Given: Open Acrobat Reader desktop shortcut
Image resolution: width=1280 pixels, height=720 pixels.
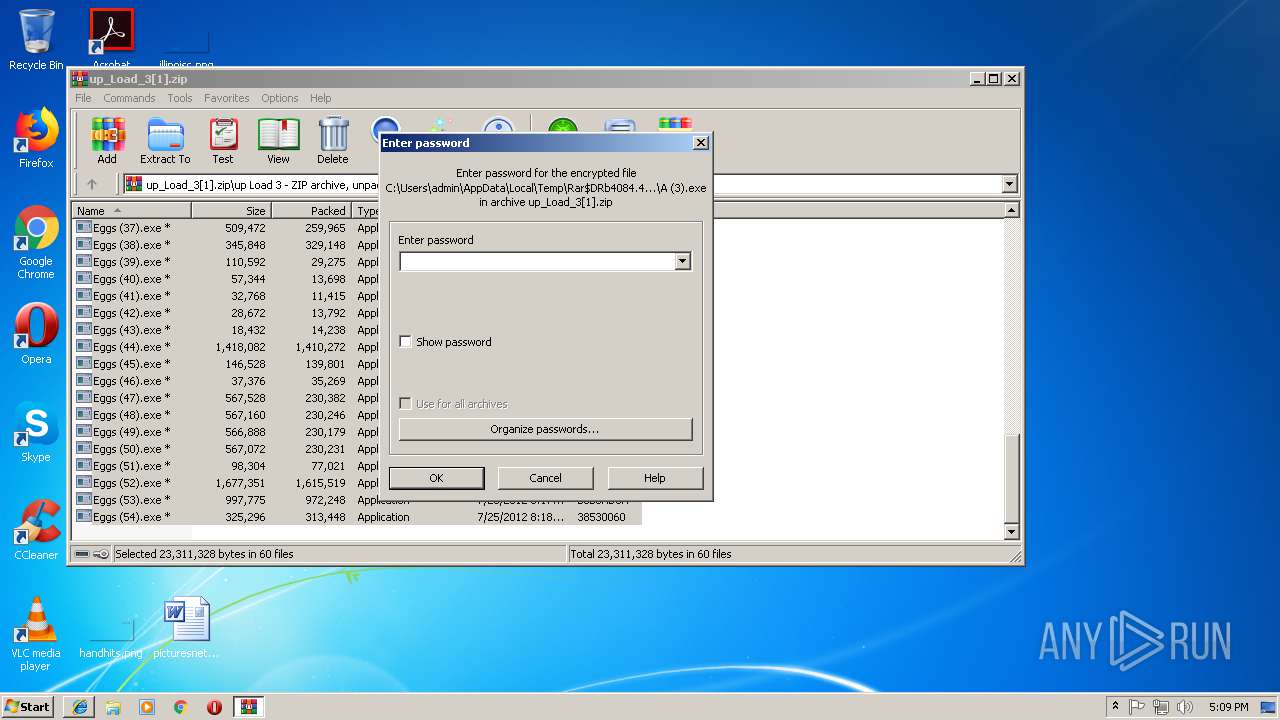Looking at the screenshot, I should [x=111, y=38].
